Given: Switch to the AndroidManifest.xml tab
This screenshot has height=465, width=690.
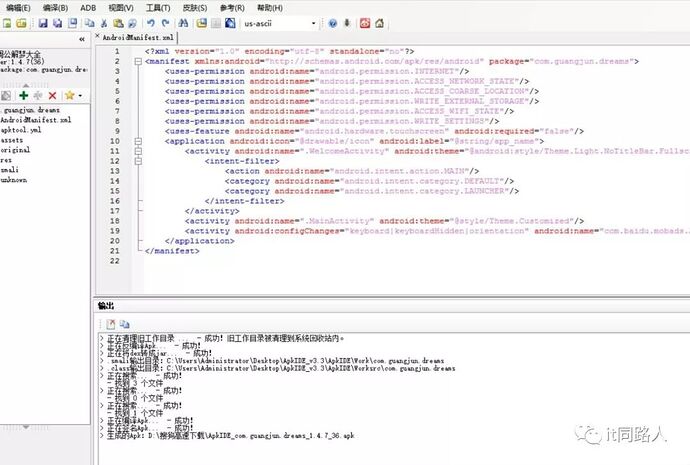Looking at the screenshot, I should tap(132, 37).
